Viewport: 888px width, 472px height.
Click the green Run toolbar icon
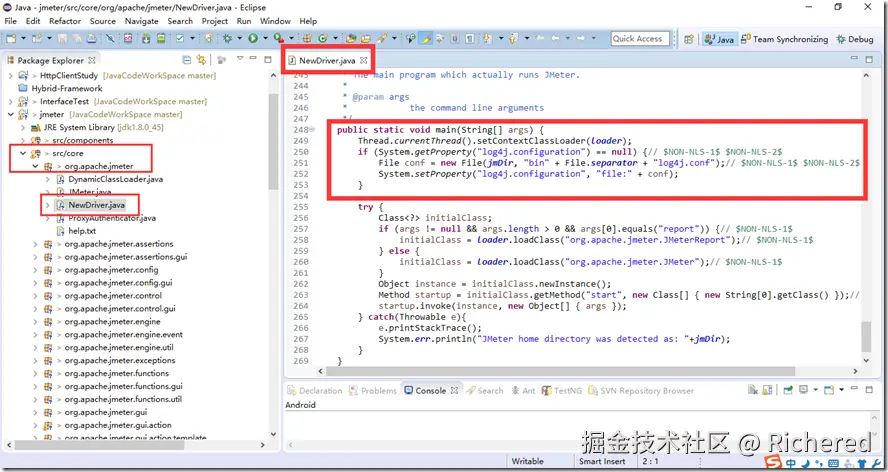(x=253, y=39)
